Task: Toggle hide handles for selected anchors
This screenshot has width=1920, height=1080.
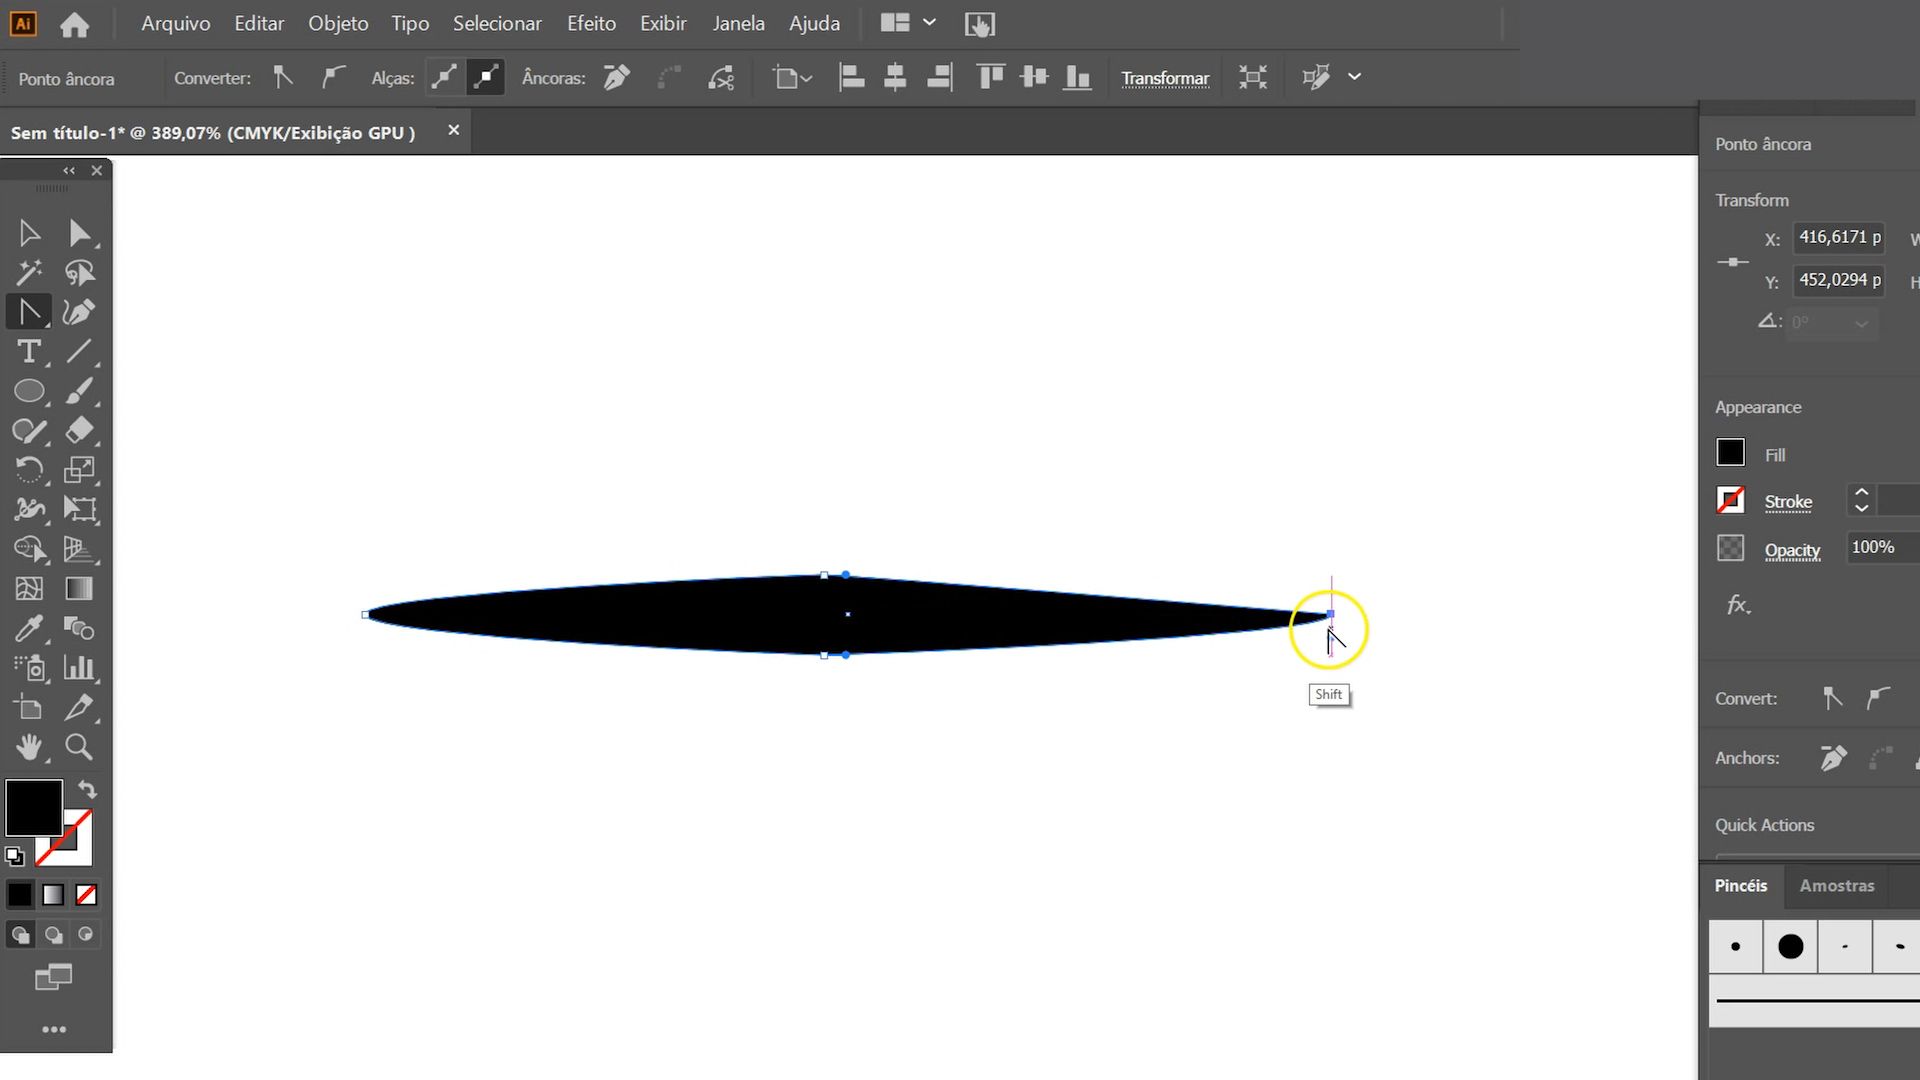Action: [486, 77]
